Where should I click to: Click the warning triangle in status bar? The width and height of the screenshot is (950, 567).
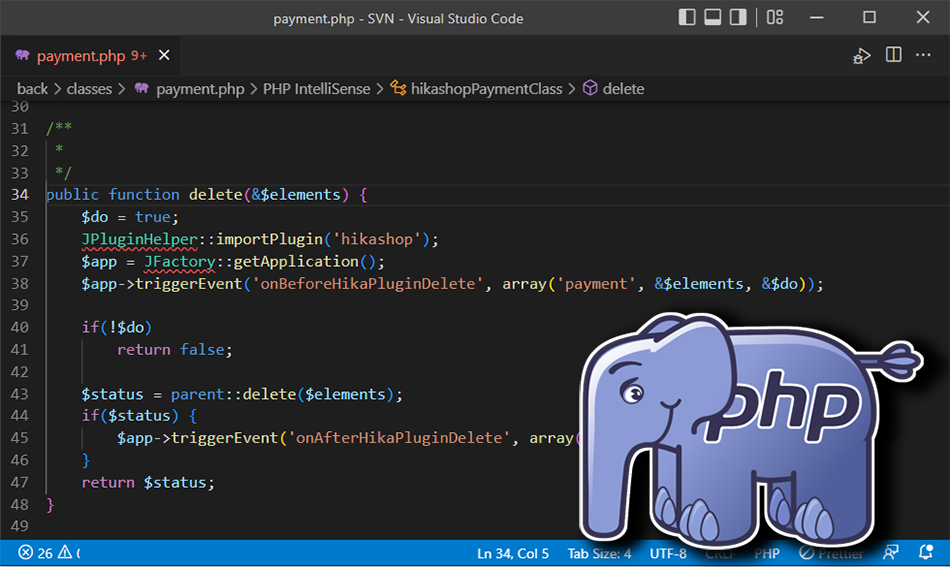(65, 552)
